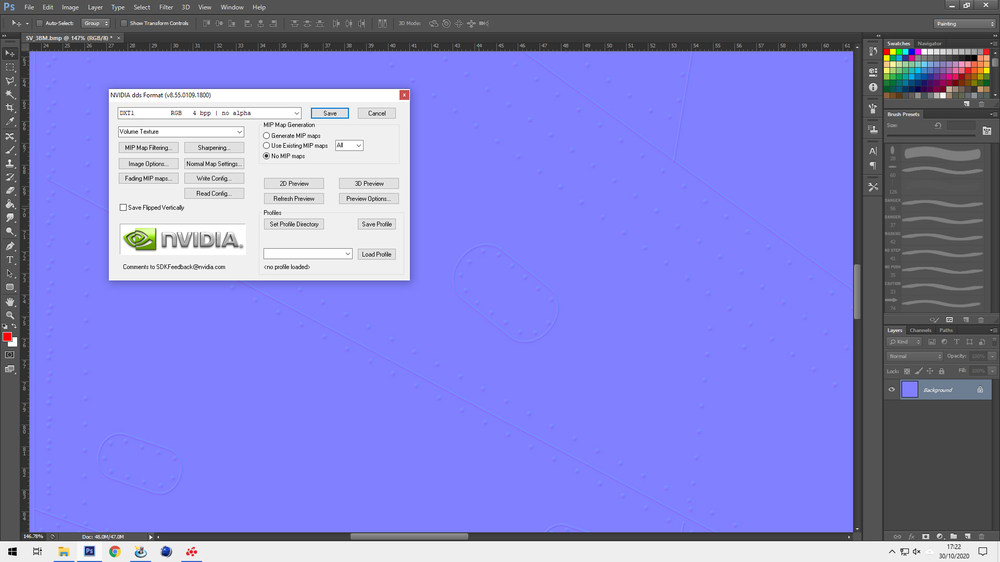Select the Horizontal Type tool
The width and height of the screenshot is (1000, 562).
click(10, 260)
